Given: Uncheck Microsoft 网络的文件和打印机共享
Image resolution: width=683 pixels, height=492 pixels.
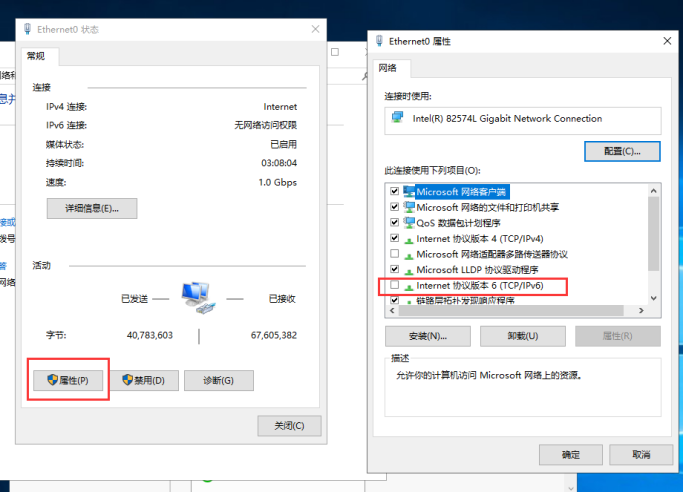Looking at the screenshot, I should click(x=395, y=207).
